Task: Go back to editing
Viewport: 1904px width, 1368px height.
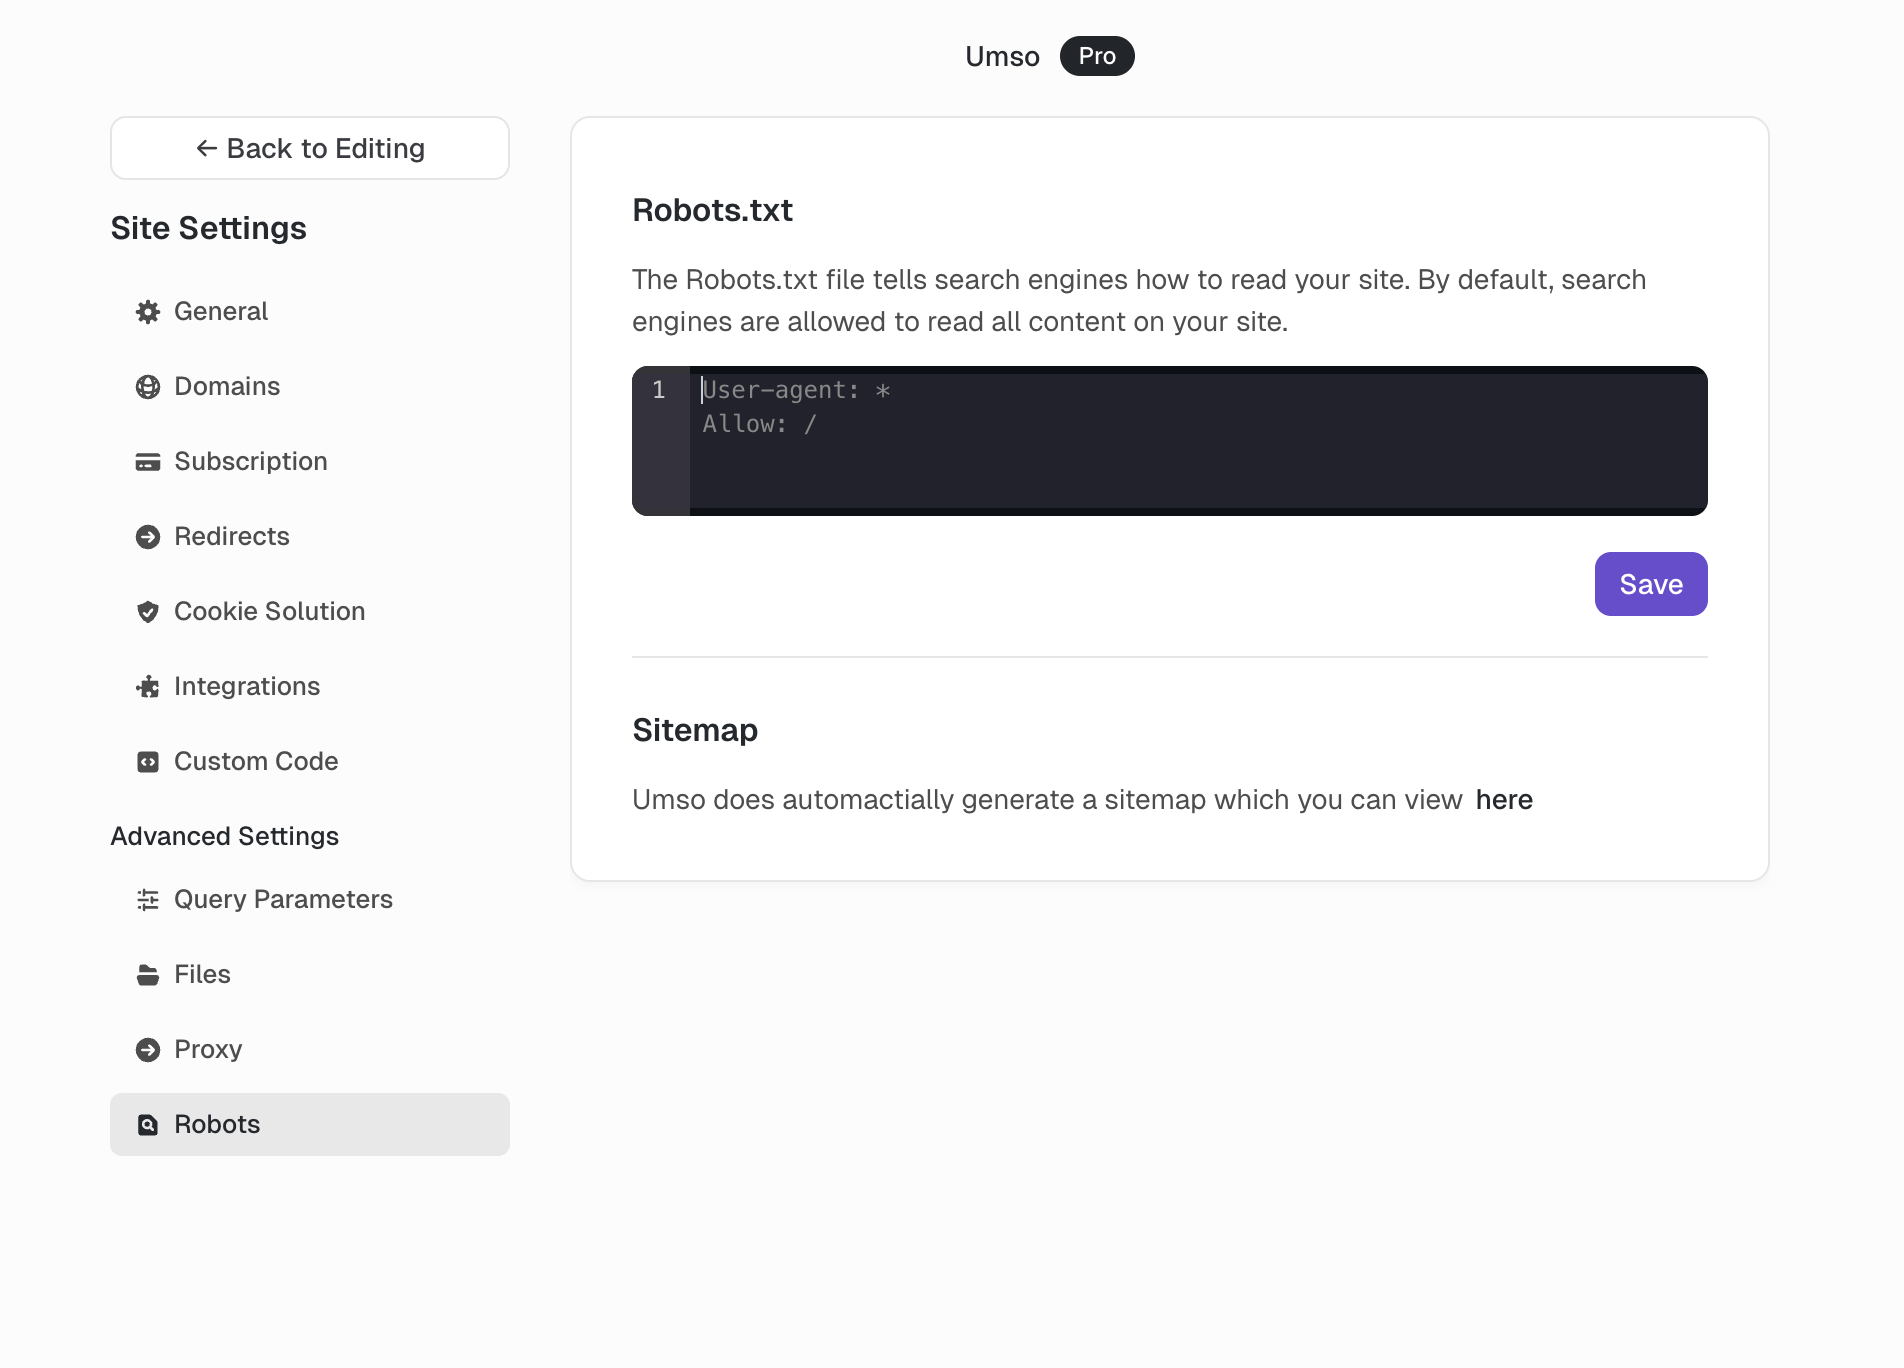Action: (x=309, y=148)
